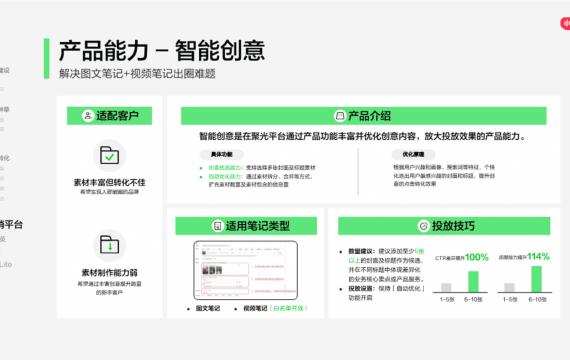This screenshot has height=360, width=570.
Task: Click the 适配客户 green header
Action: pos(109,116)
